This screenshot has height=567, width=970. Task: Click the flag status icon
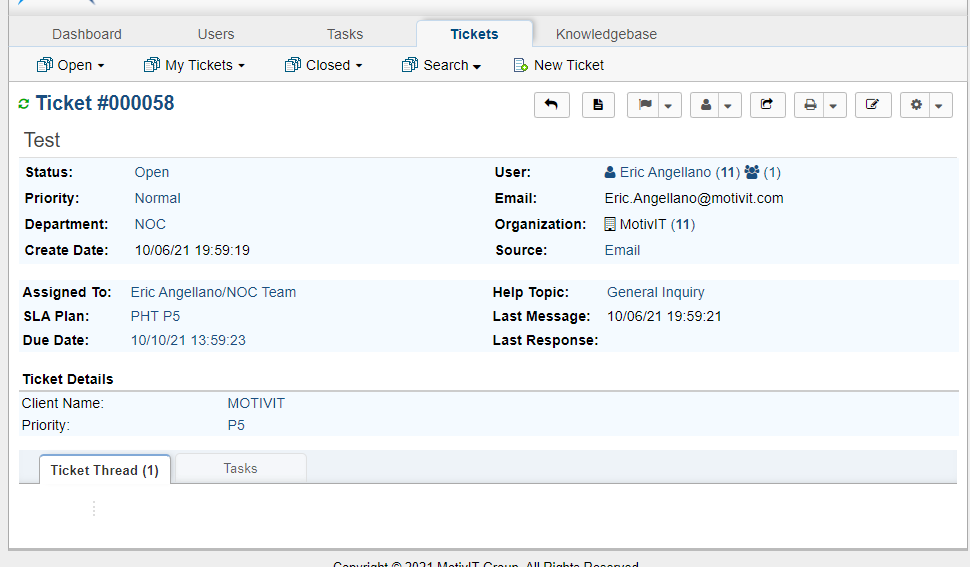(x=645, y=105)
